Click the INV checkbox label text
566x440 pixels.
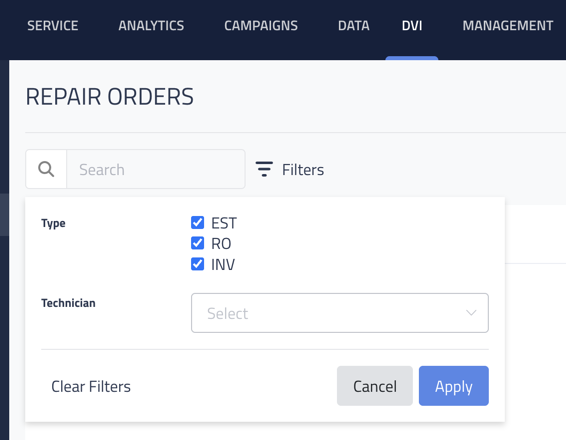click(x=223, y=265)
